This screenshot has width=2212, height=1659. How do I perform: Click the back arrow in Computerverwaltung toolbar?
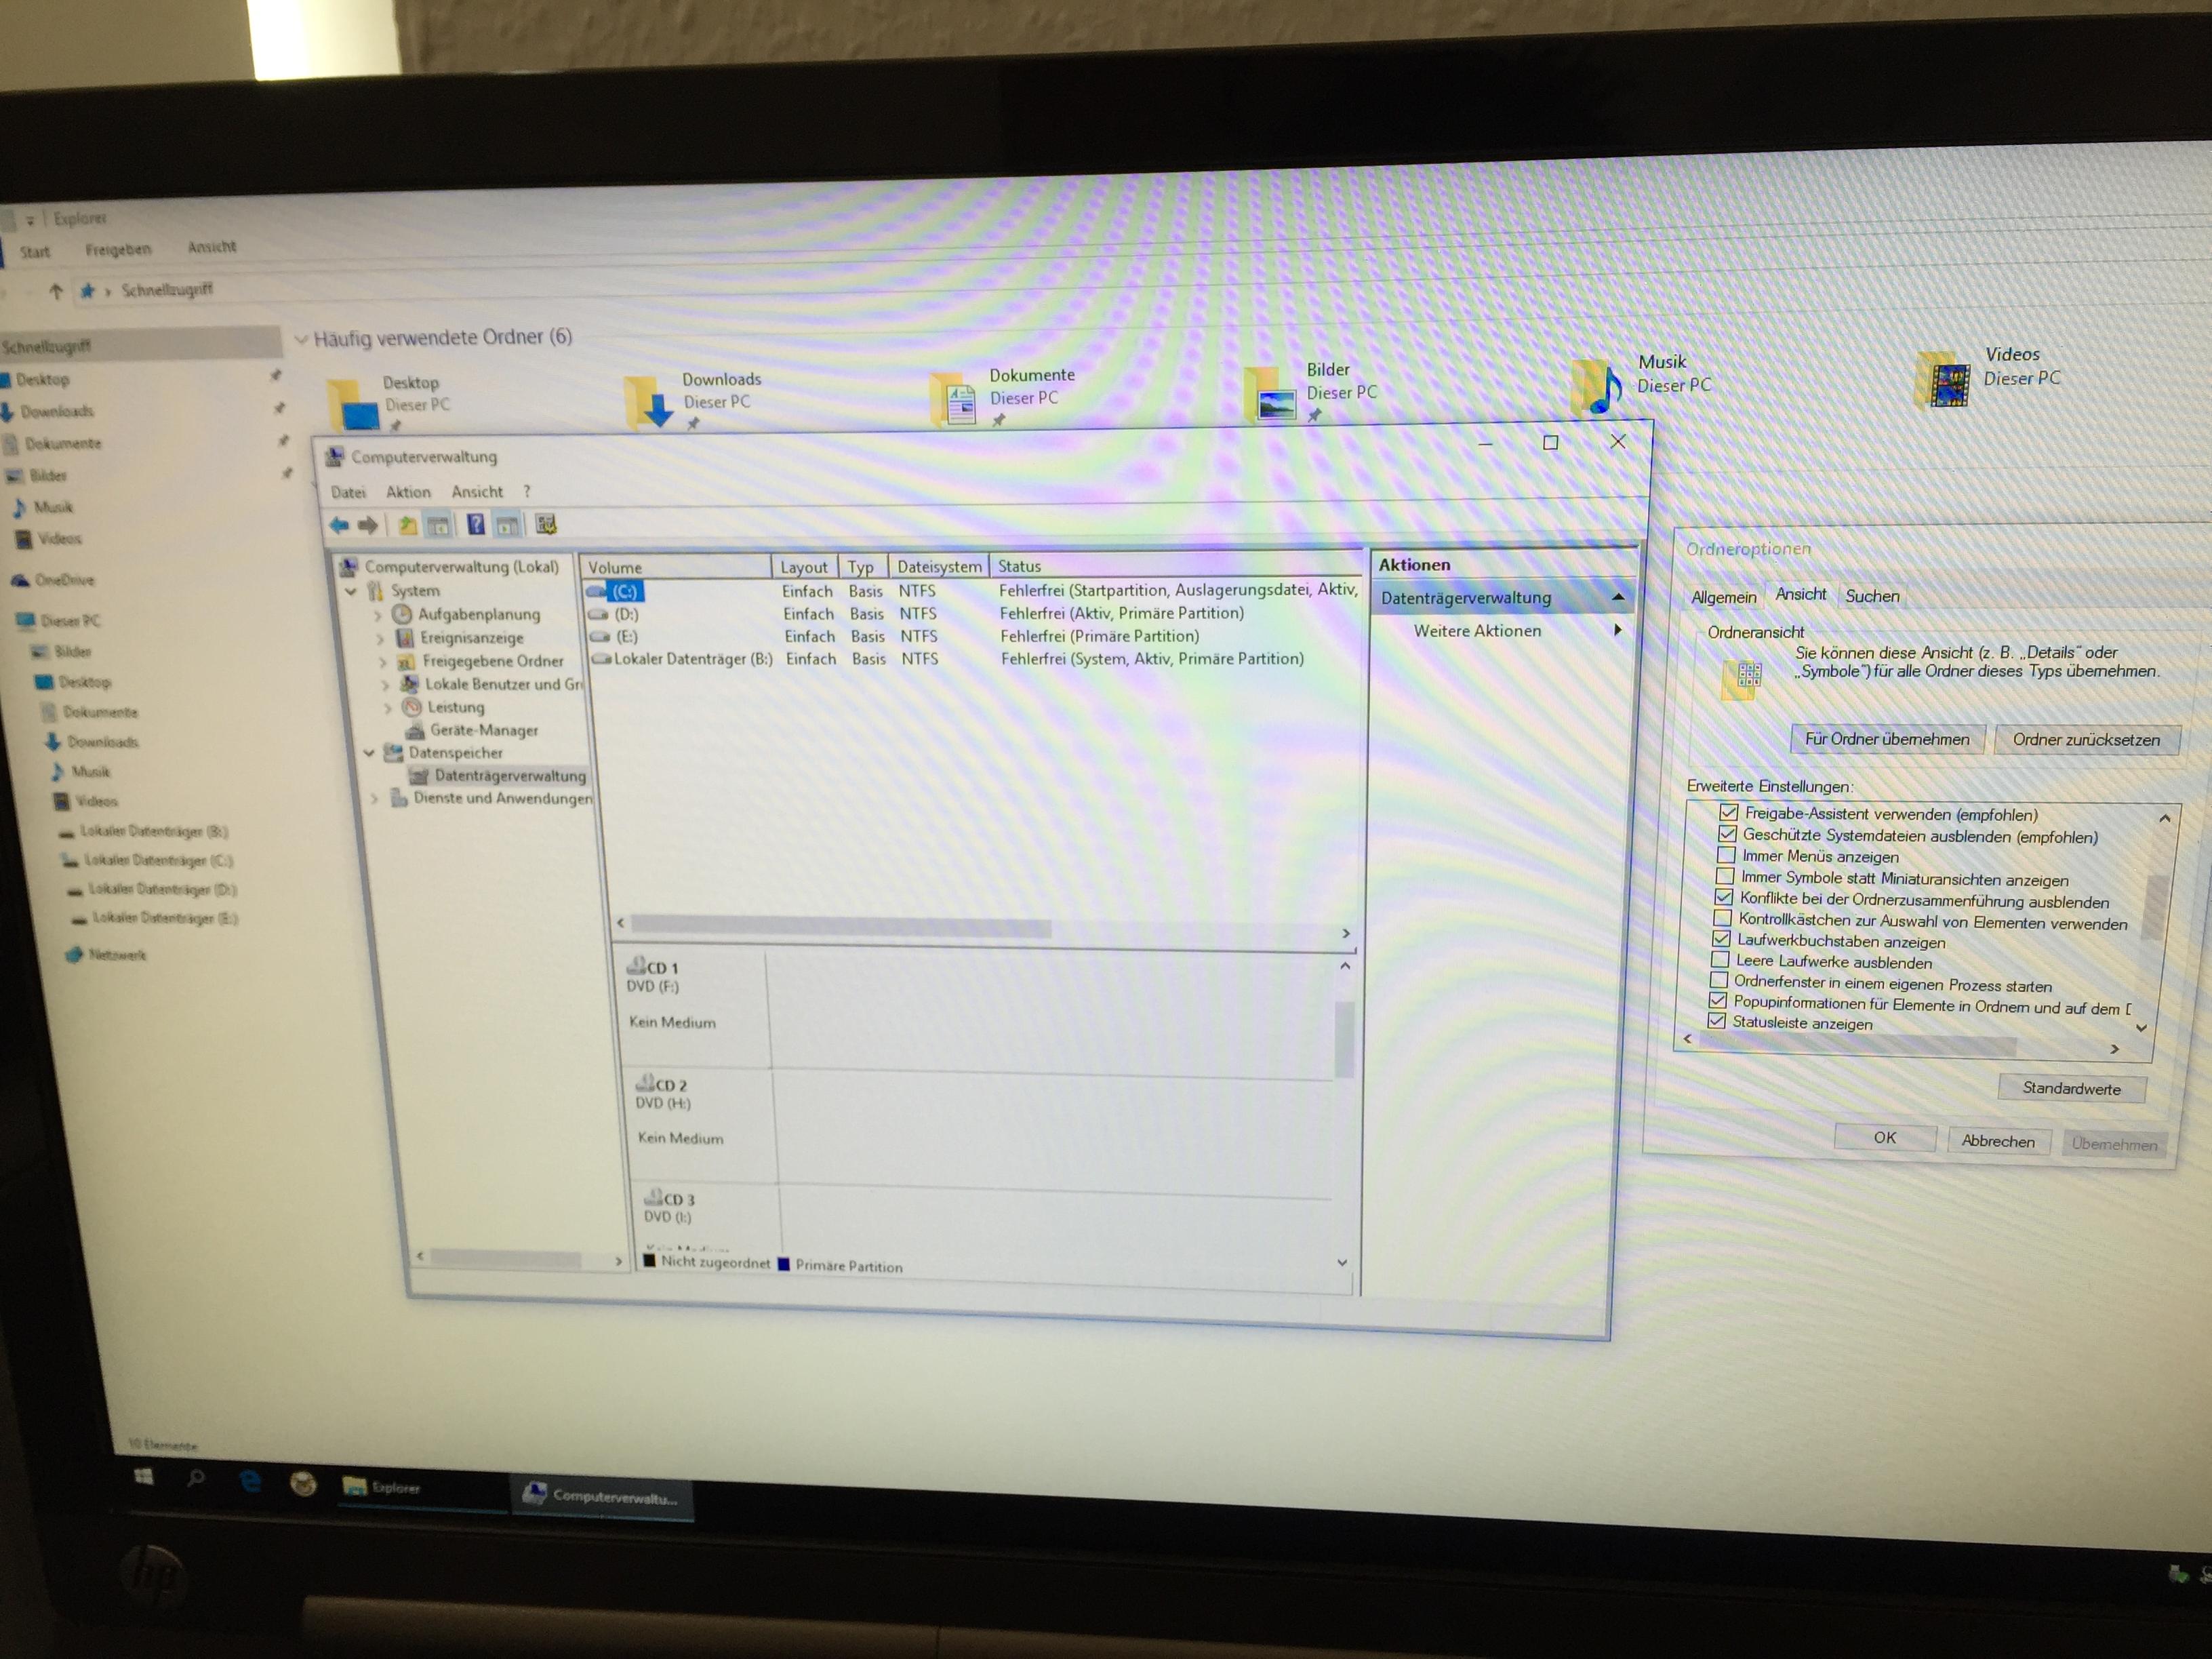[x=339, y=525]
